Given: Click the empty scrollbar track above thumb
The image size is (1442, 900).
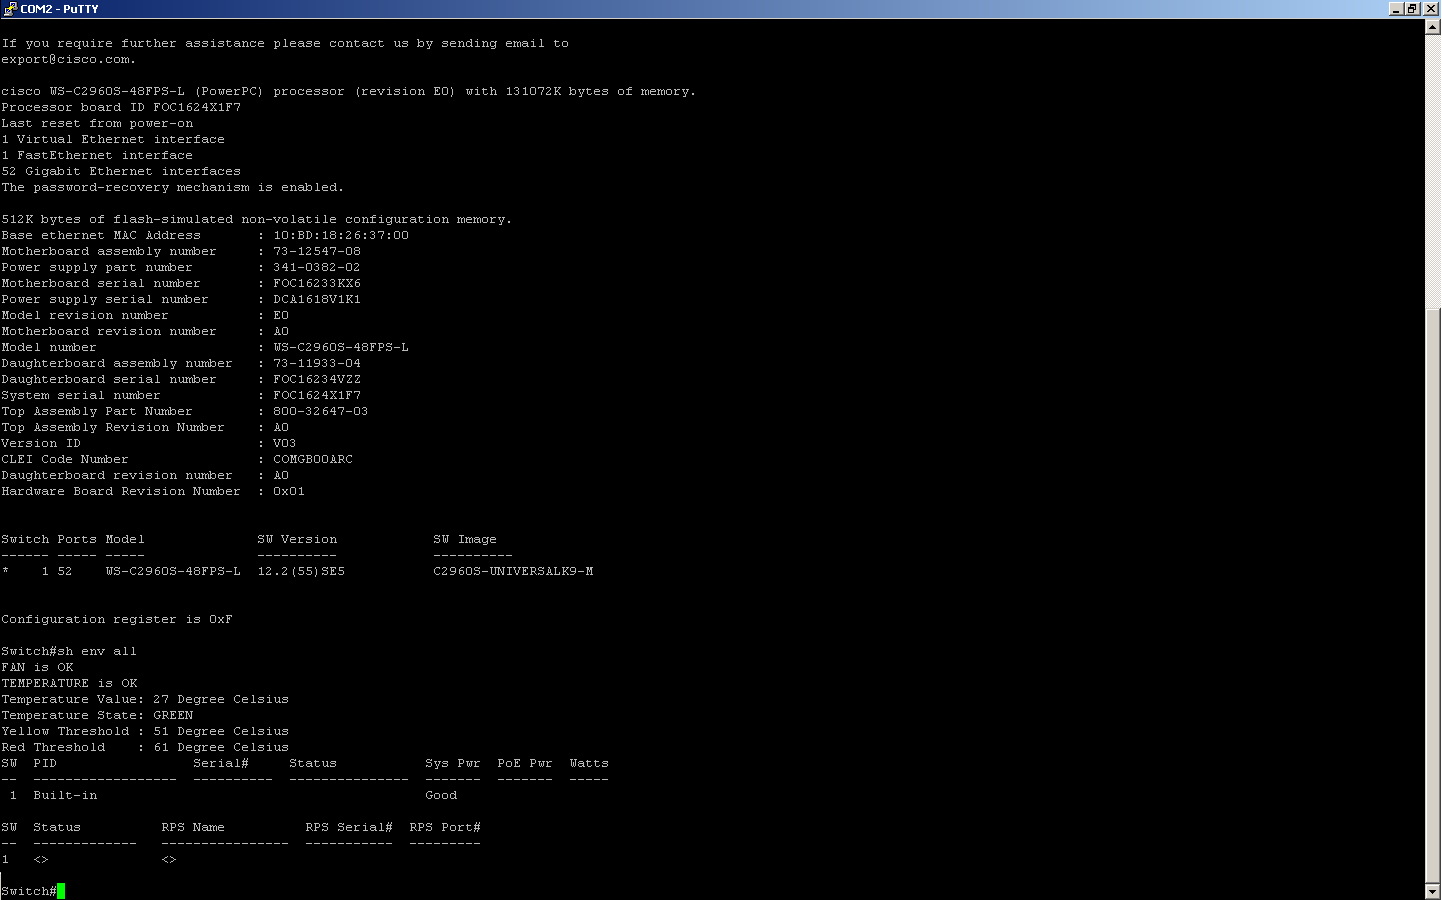Looking at the screenshot, I should click(x=1433, y=170).
